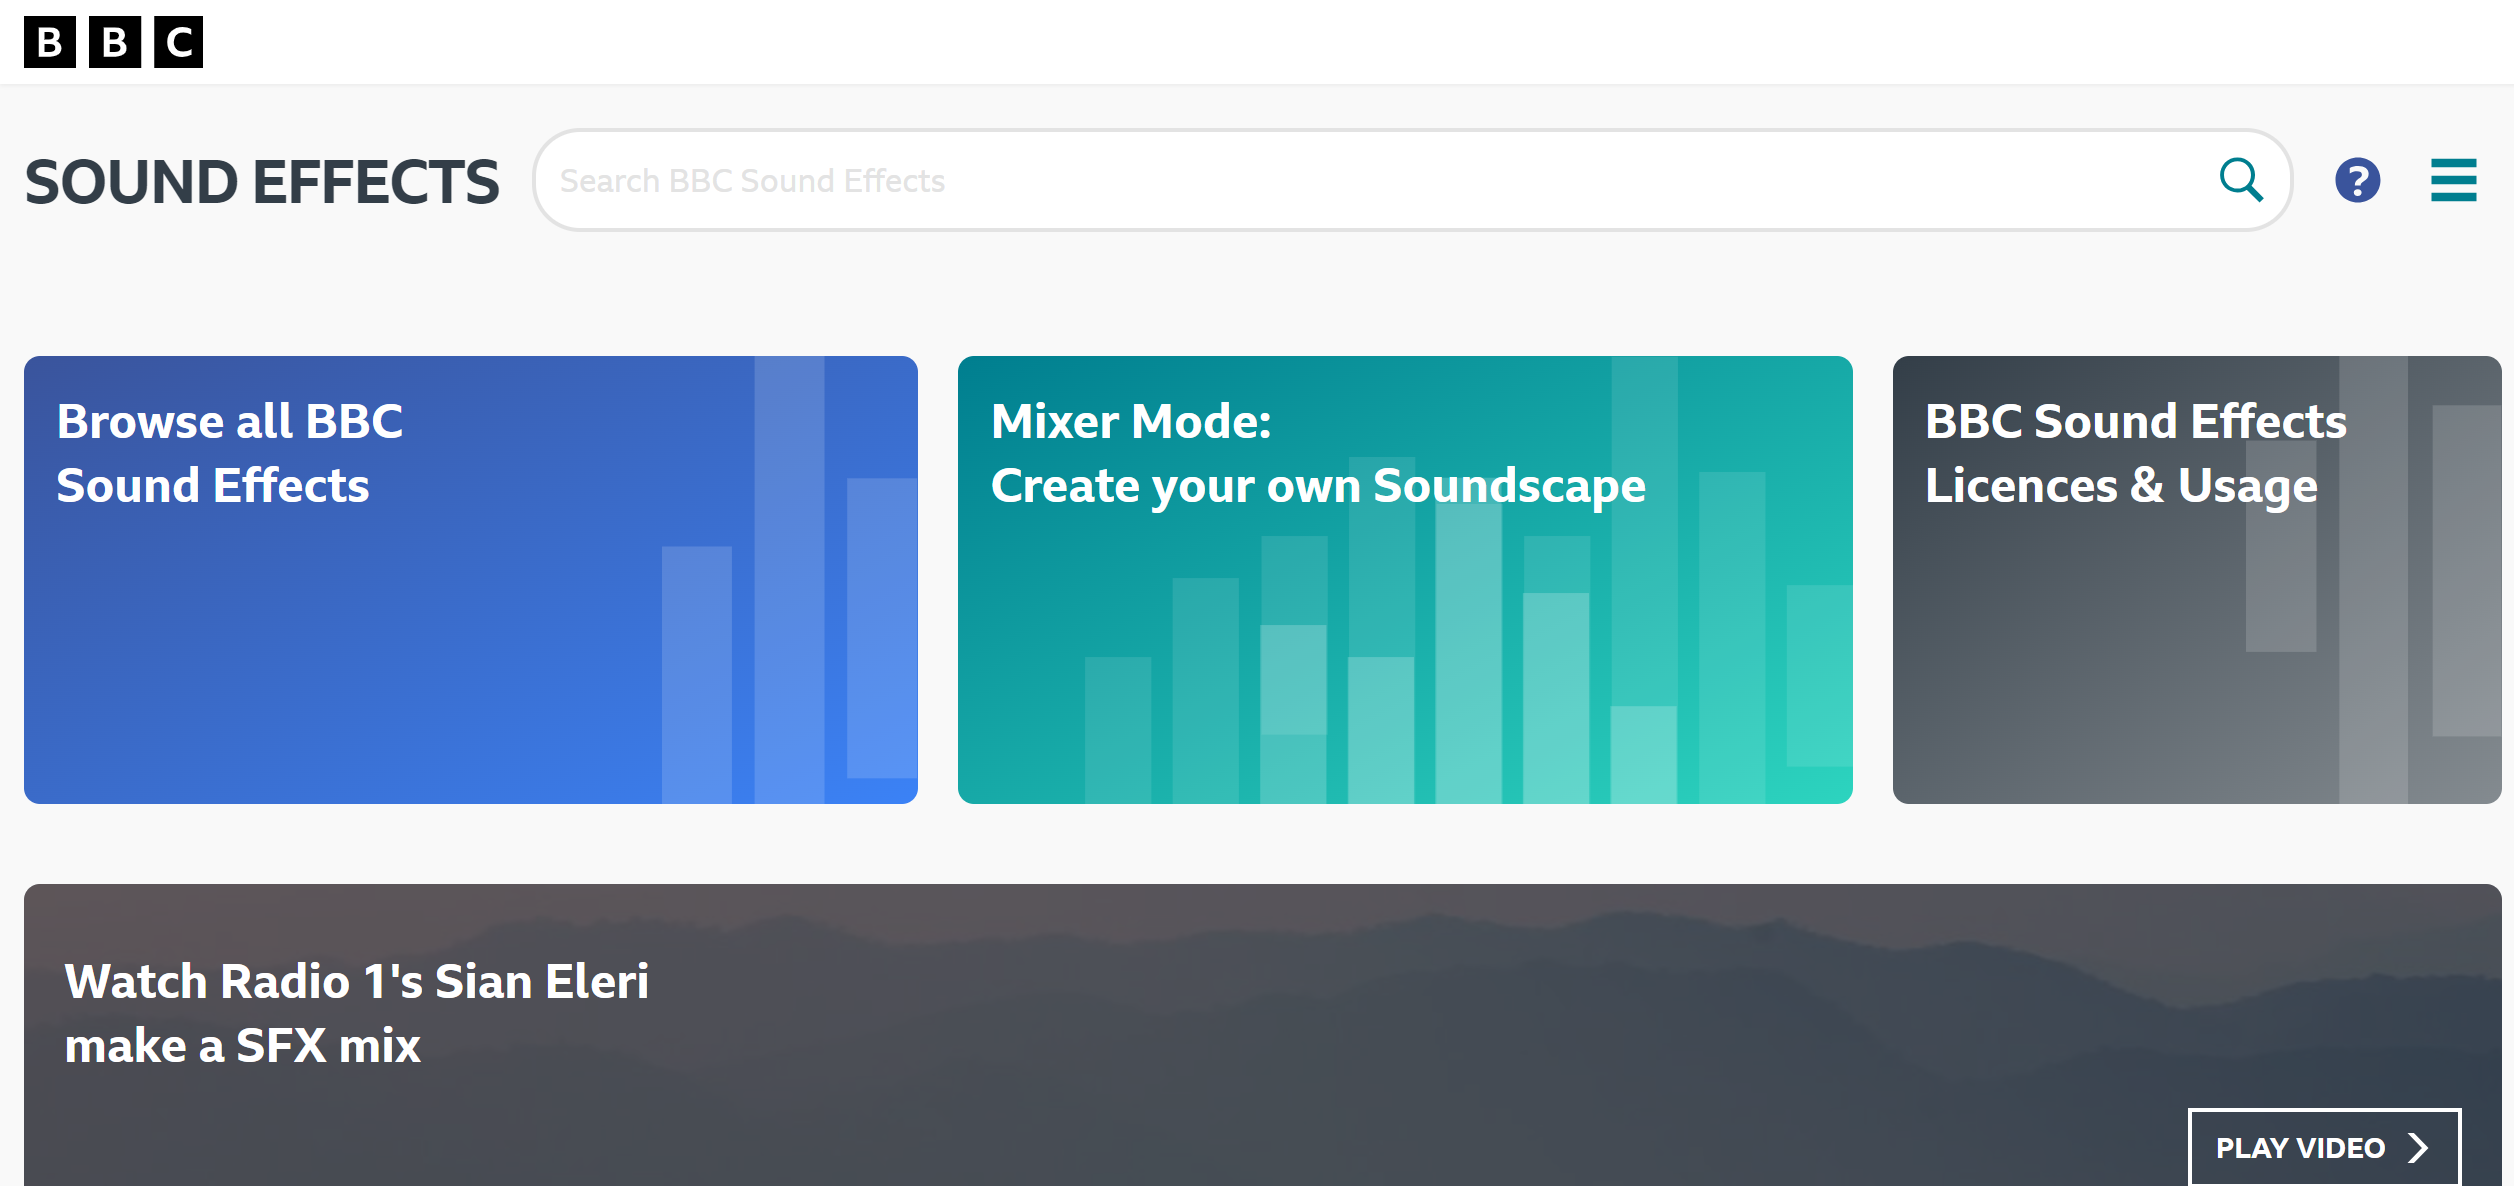Click the chevron arrow beside PLAY VIDEO
The width and height of the screenshot is (2514, 1186).
pos(2418,1147)
